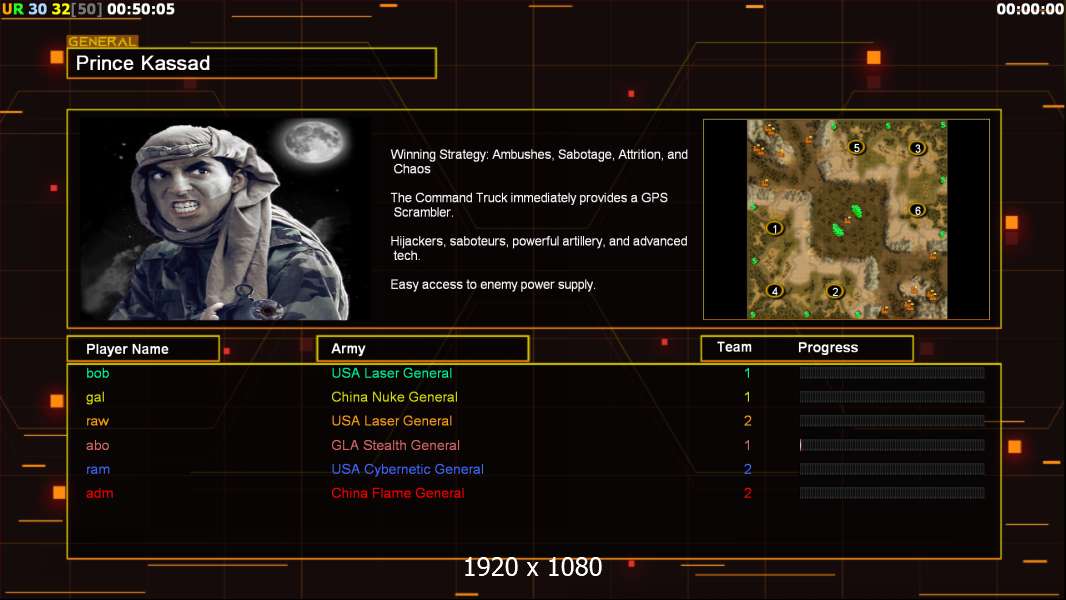Click start position marker 1 on map
The image size is (1066, 600).
[774, 228]
